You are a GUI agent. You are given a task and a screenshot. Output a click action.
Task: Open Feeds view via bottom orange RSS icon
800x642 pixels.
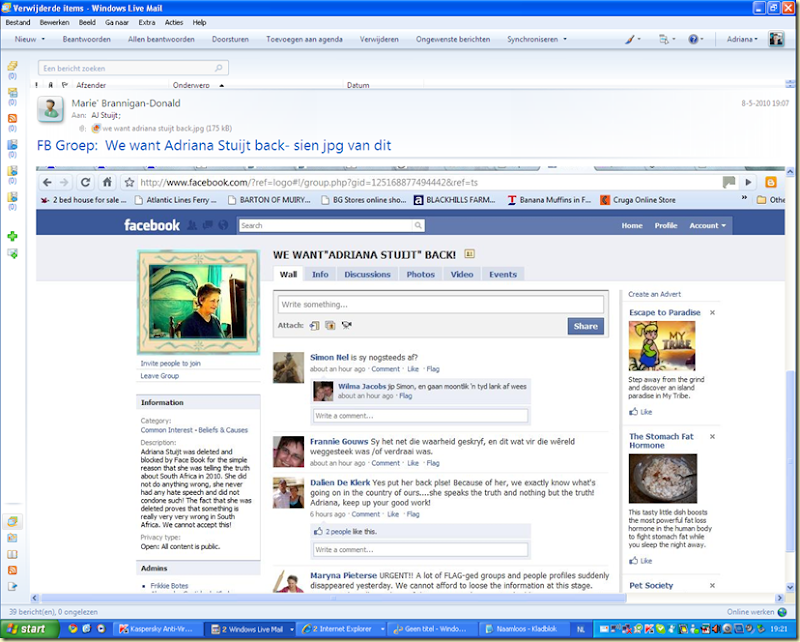(12, 570)
